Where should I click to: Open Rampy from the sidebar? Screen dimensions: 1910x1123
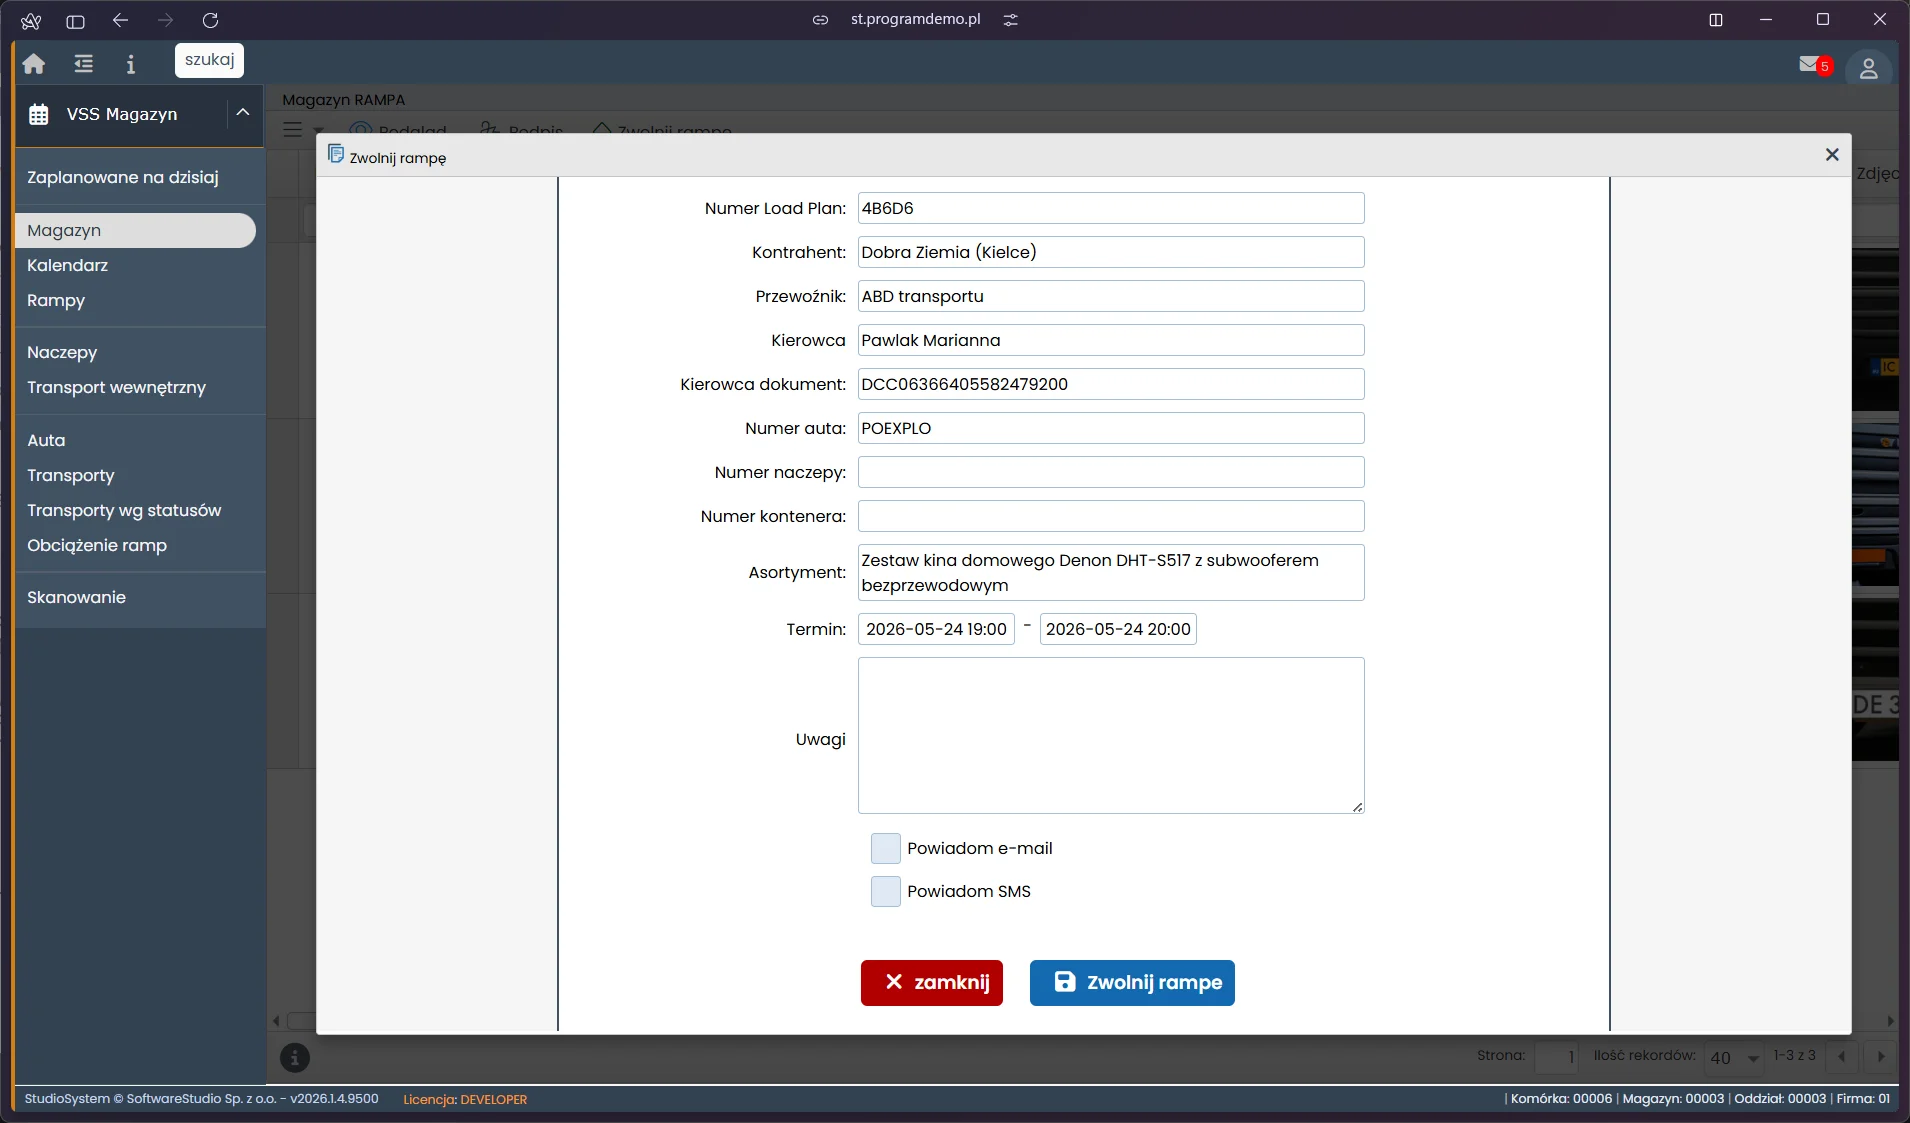coord(56,300)
